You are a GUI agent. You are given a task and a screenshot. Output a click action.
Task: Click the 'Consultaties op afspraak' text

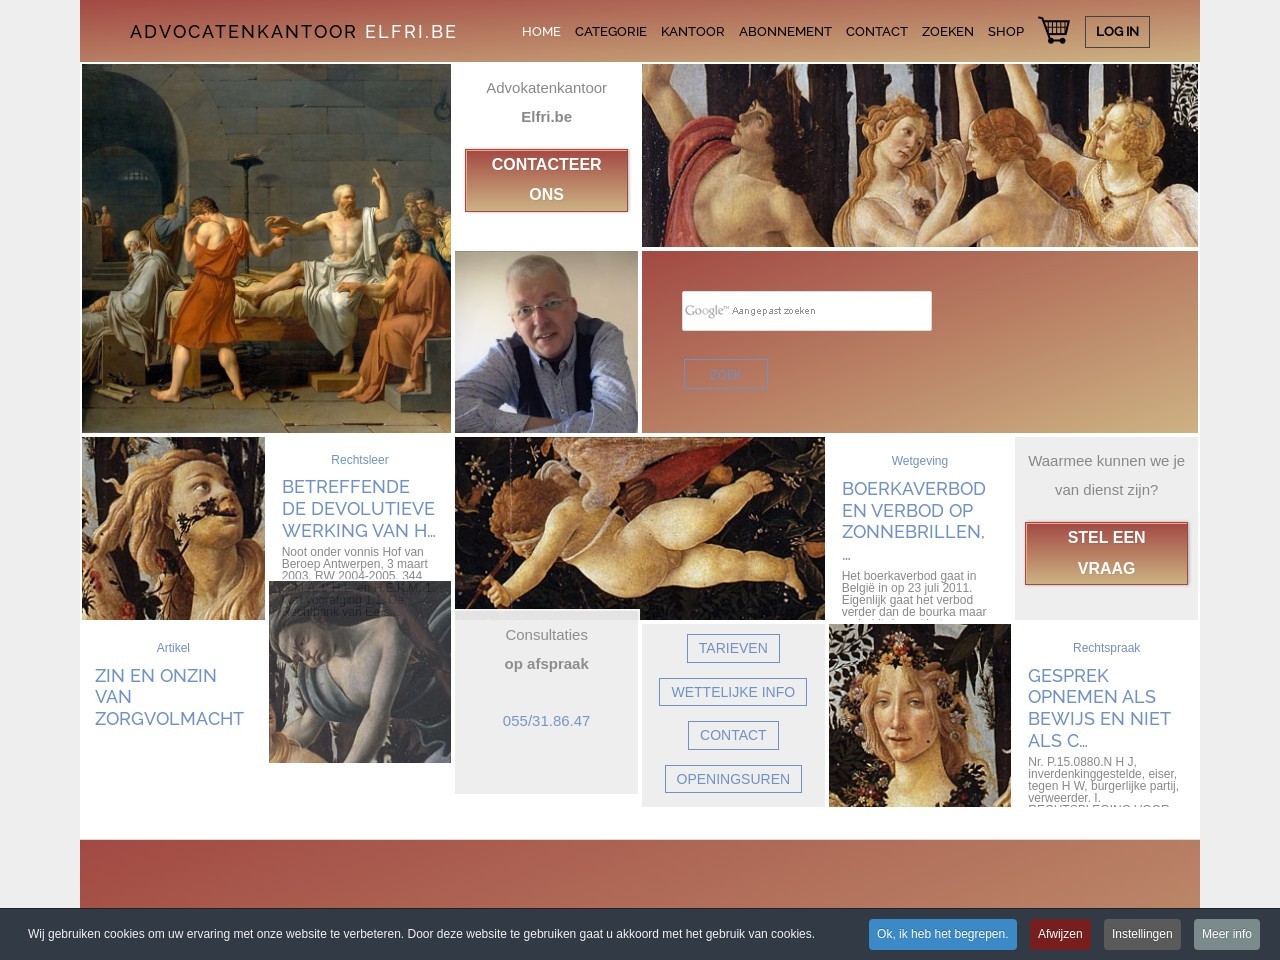[x=546, y=649]
